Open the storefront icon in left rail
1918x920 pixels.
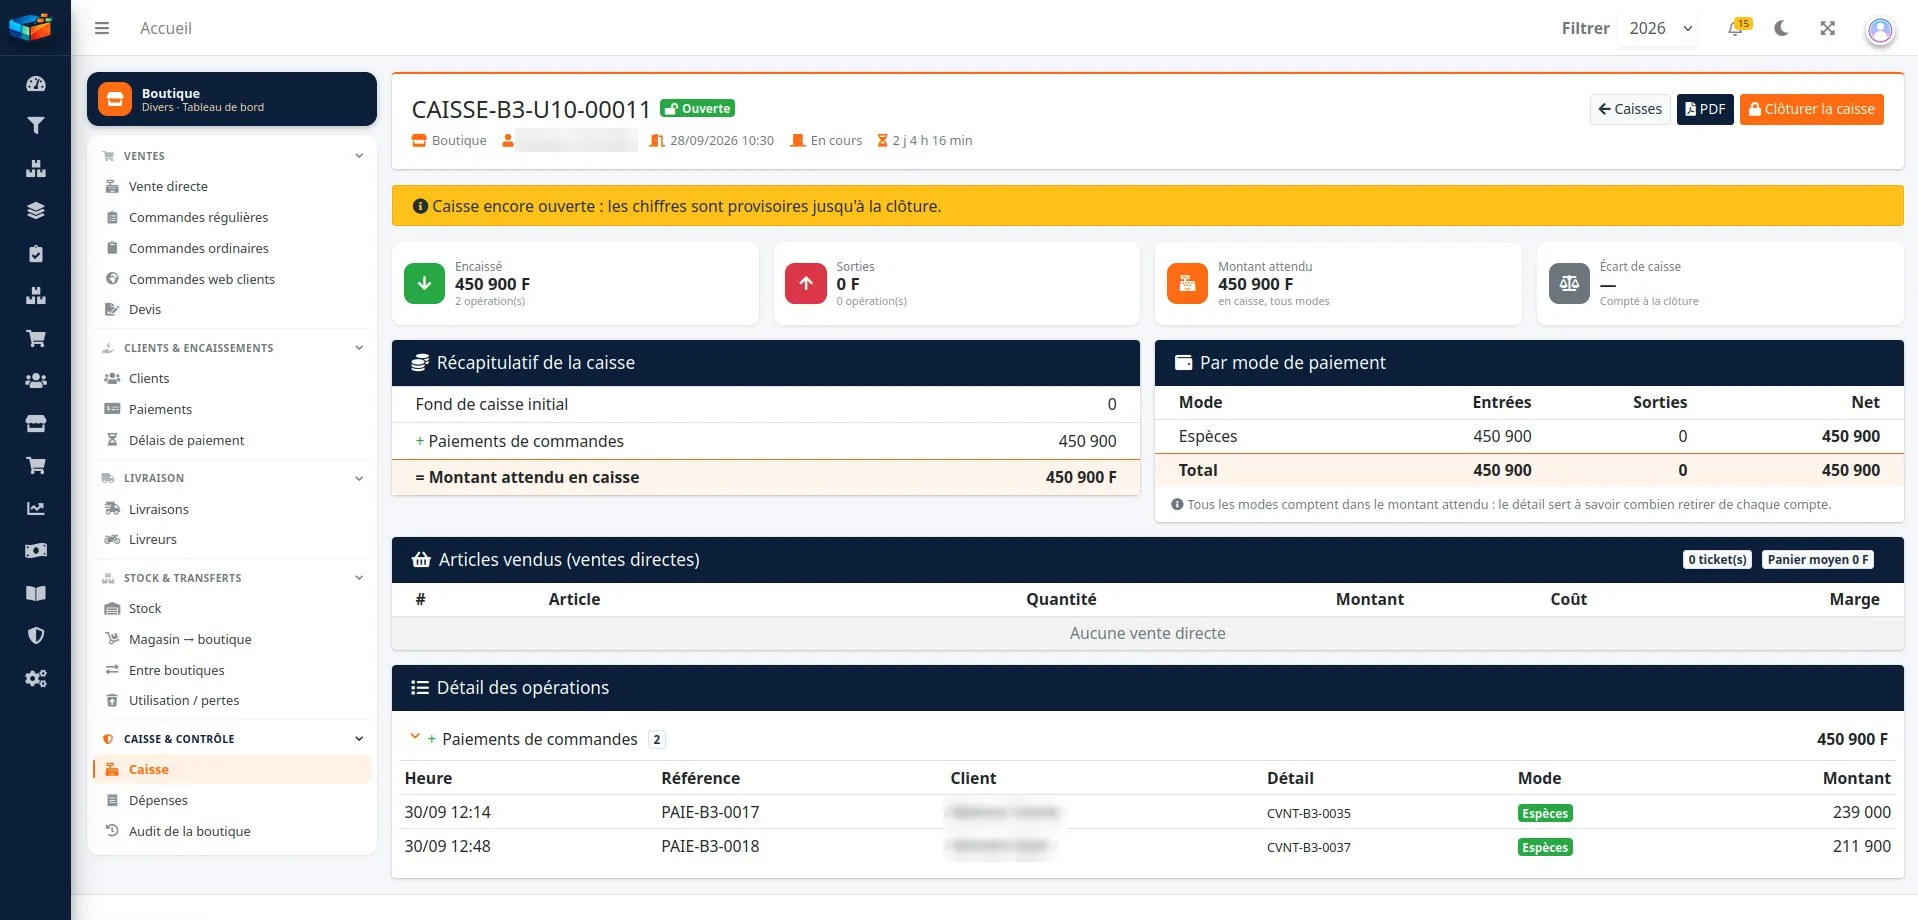(36, 424)
